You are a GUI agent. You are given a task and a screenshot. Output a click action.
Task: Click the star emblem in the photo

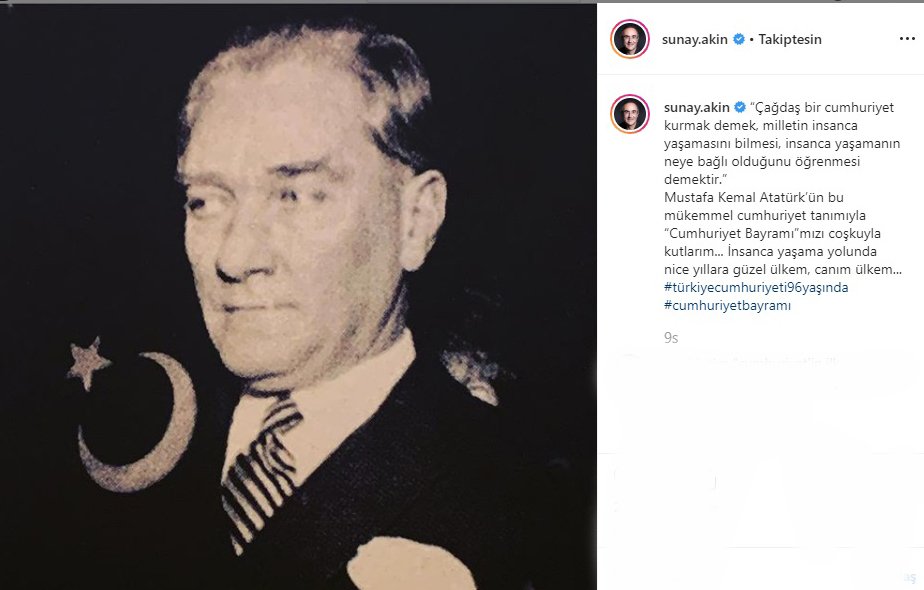88,363
